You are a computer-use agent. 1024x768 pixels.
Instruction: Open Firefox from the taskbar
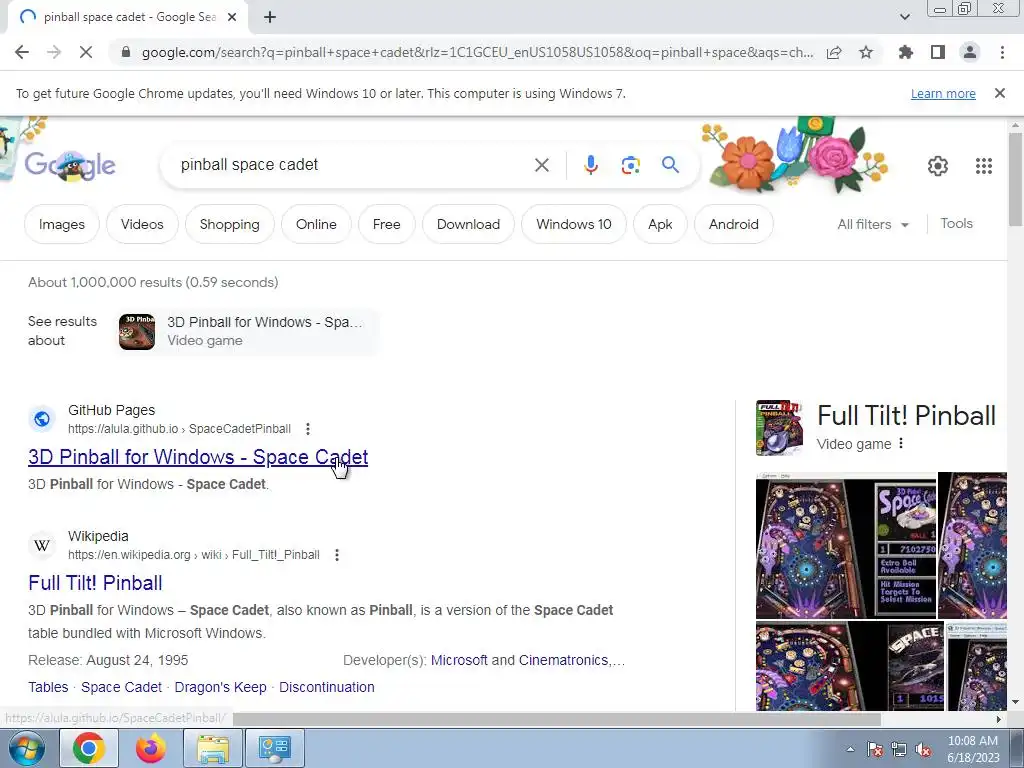[151, 748]
